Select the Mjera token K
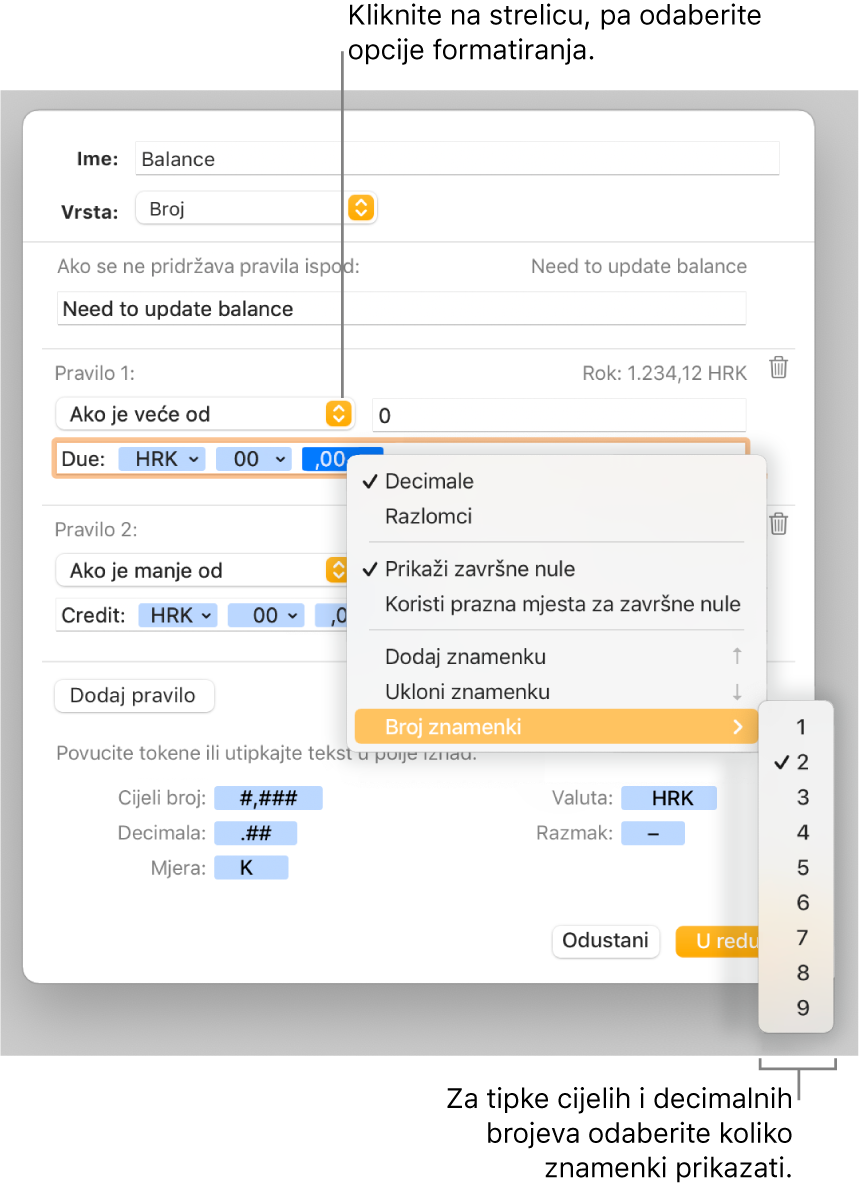 tap(251, 868)
